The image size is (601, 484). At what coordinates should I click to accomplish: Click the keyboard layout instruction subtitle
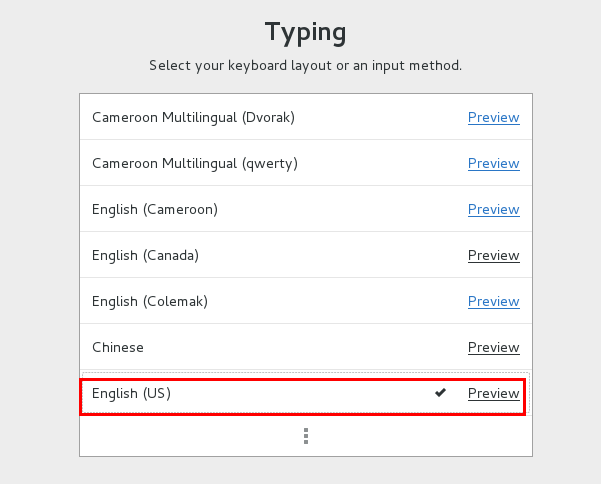click(x=305, y=66)
